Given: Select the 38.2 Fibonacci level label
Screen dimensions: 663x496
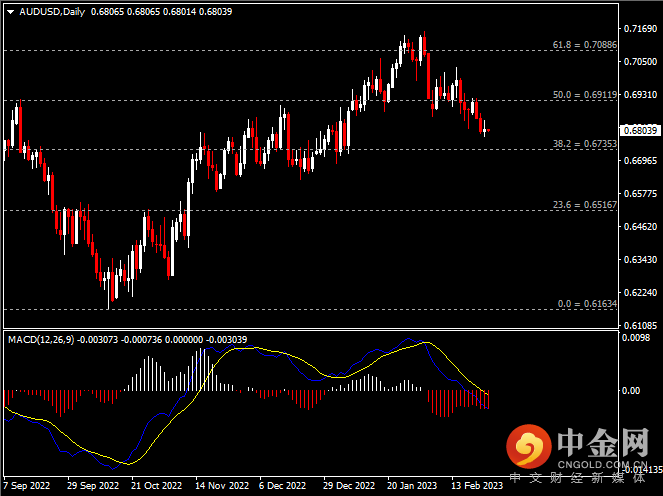Looking at the screenshot, I should pos(585,144).
